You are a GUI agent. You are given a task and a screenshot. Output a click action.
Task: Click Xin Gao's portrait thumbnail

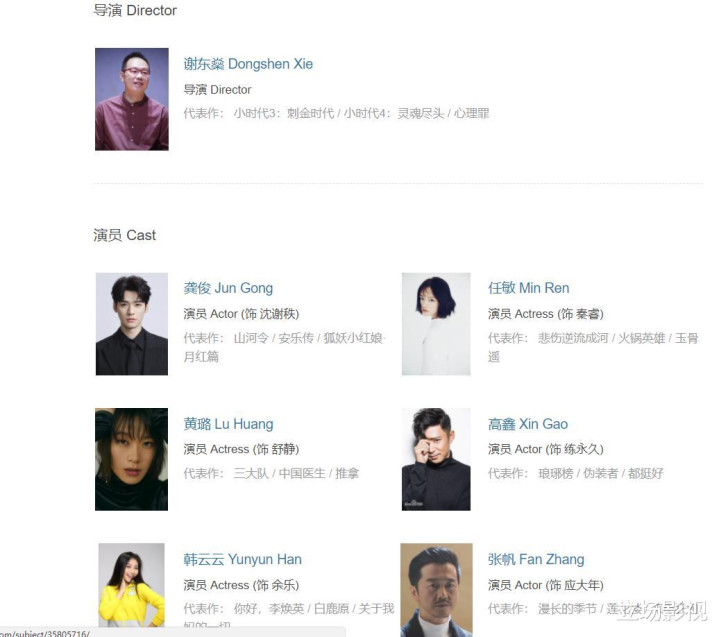[436, 459]
